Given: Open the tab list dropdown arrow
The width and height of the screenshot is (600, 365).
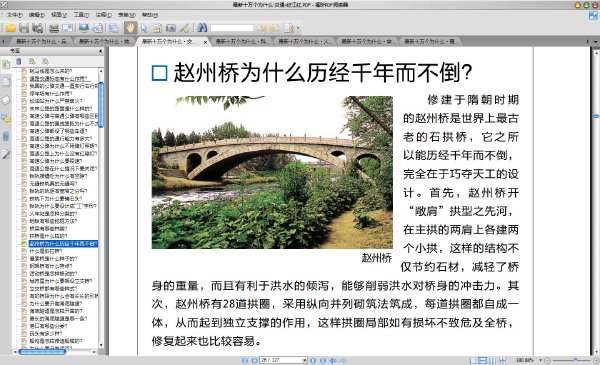Looking at the screenshot, I should coord(595,41).
